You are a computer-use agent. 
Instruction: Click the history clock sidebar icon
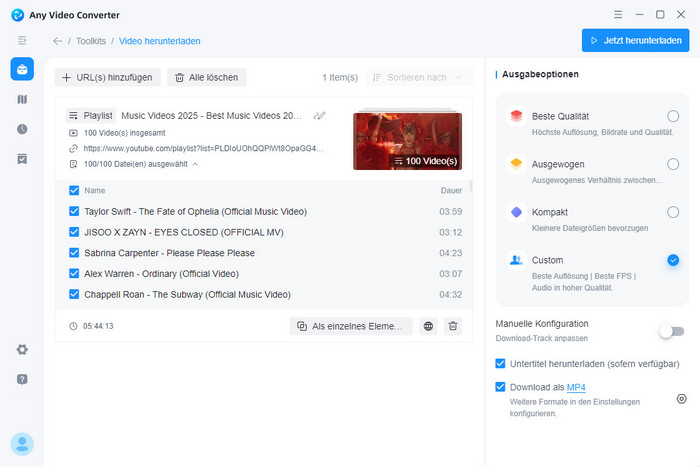(x=22, y=129)
